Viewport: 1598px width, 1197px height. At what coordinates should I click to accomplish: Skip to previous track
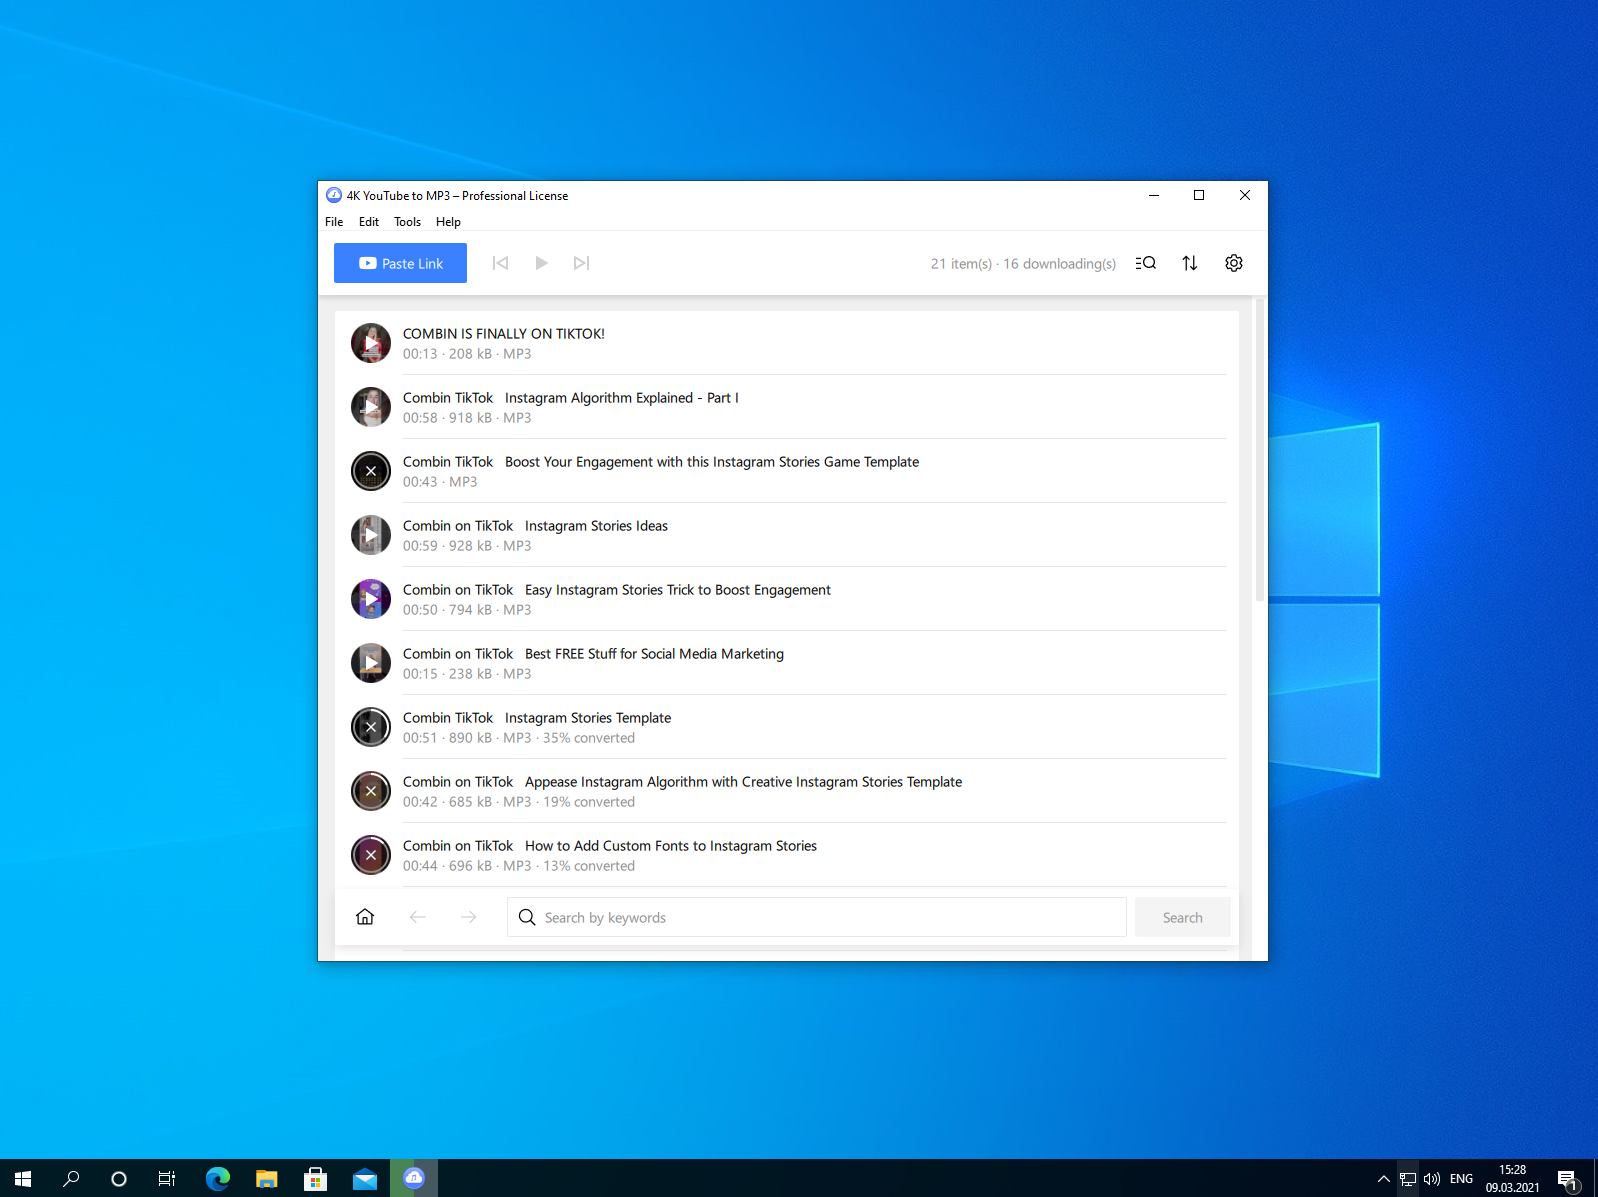pos(501,263)
